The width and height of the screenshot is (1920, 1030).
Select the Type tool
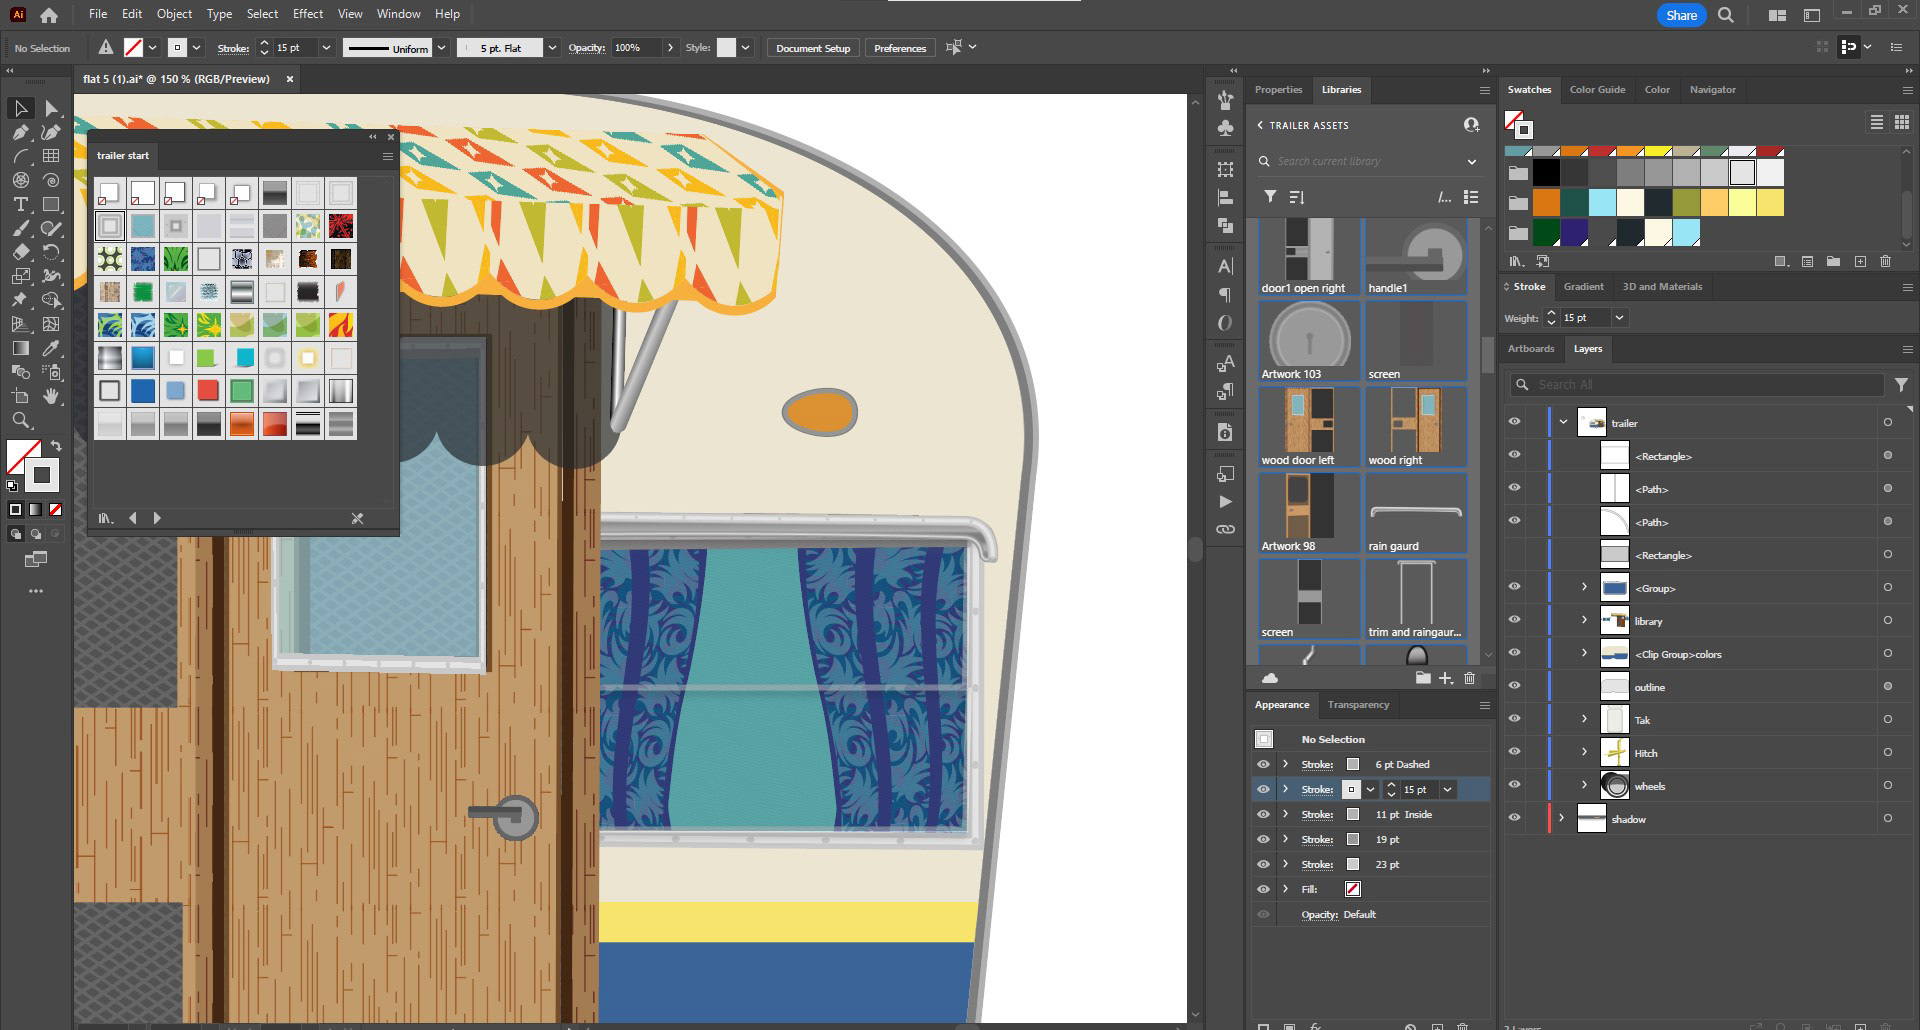pyautogui.click(x=21, y=204)
